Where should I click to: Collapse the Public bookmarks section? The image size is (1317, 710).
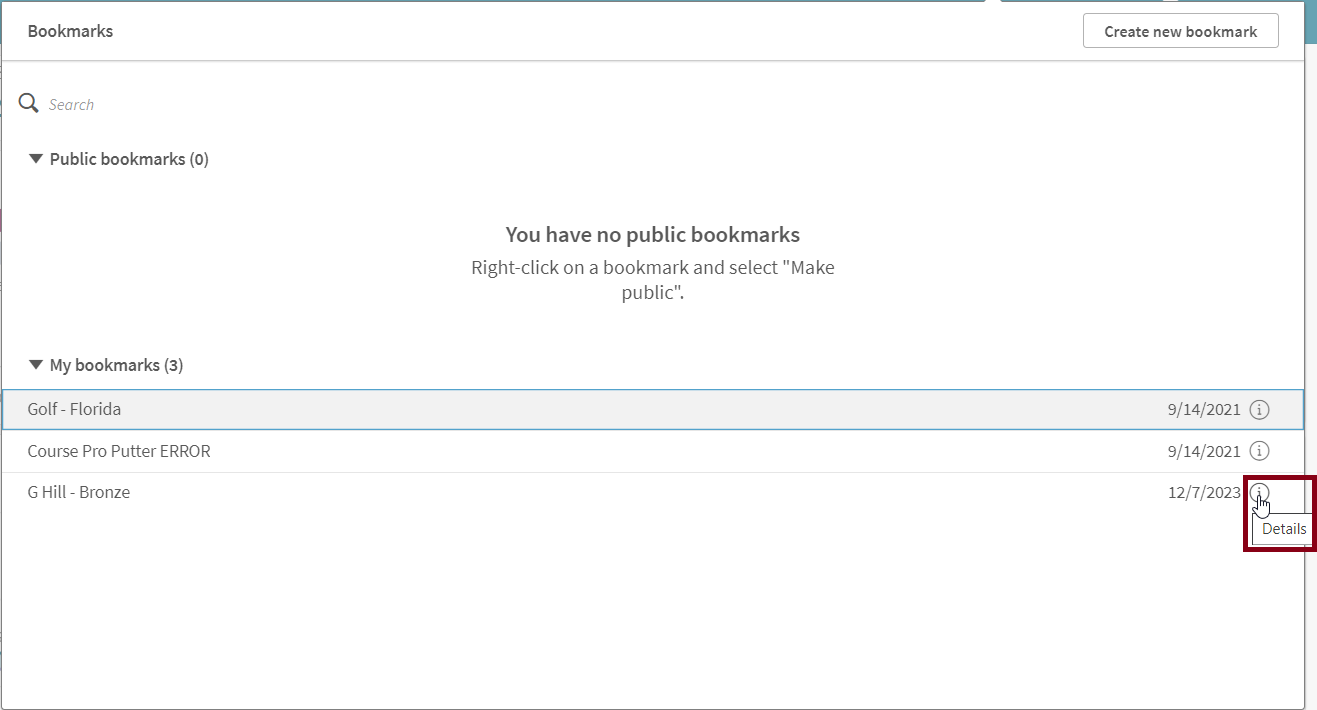click(36, 158)
